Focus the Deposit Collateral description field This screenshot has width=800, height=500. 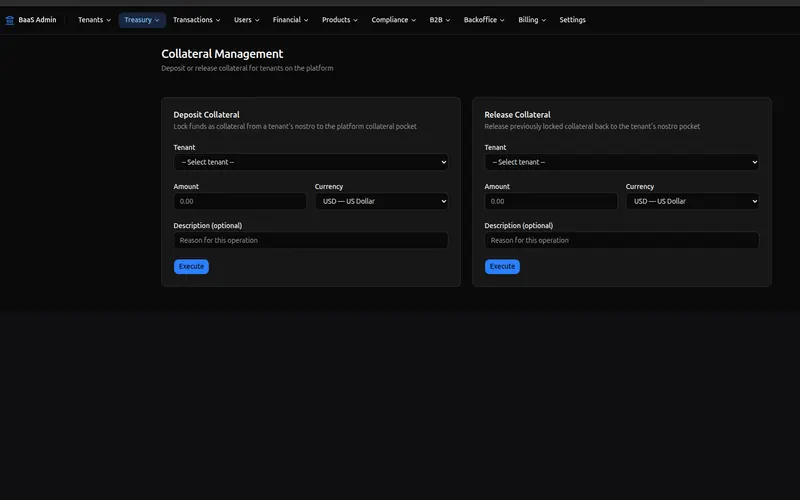311,240
